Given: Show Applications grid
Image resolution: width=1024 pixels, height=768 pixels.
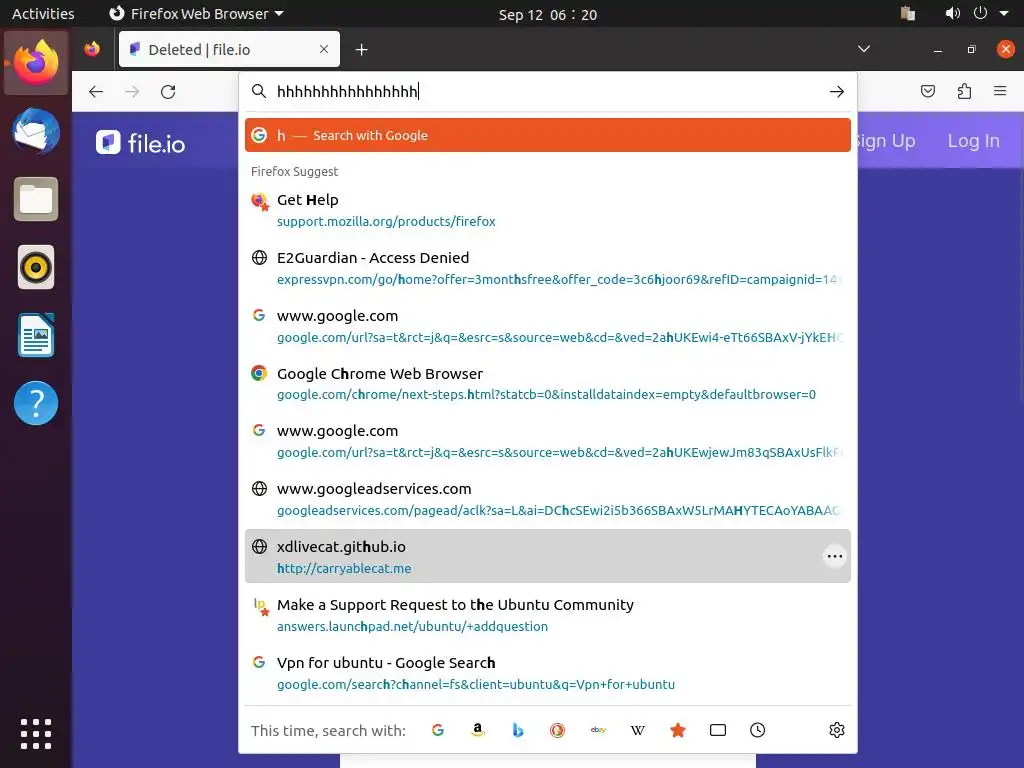Looking at the screenshot, I should (36, 733).
